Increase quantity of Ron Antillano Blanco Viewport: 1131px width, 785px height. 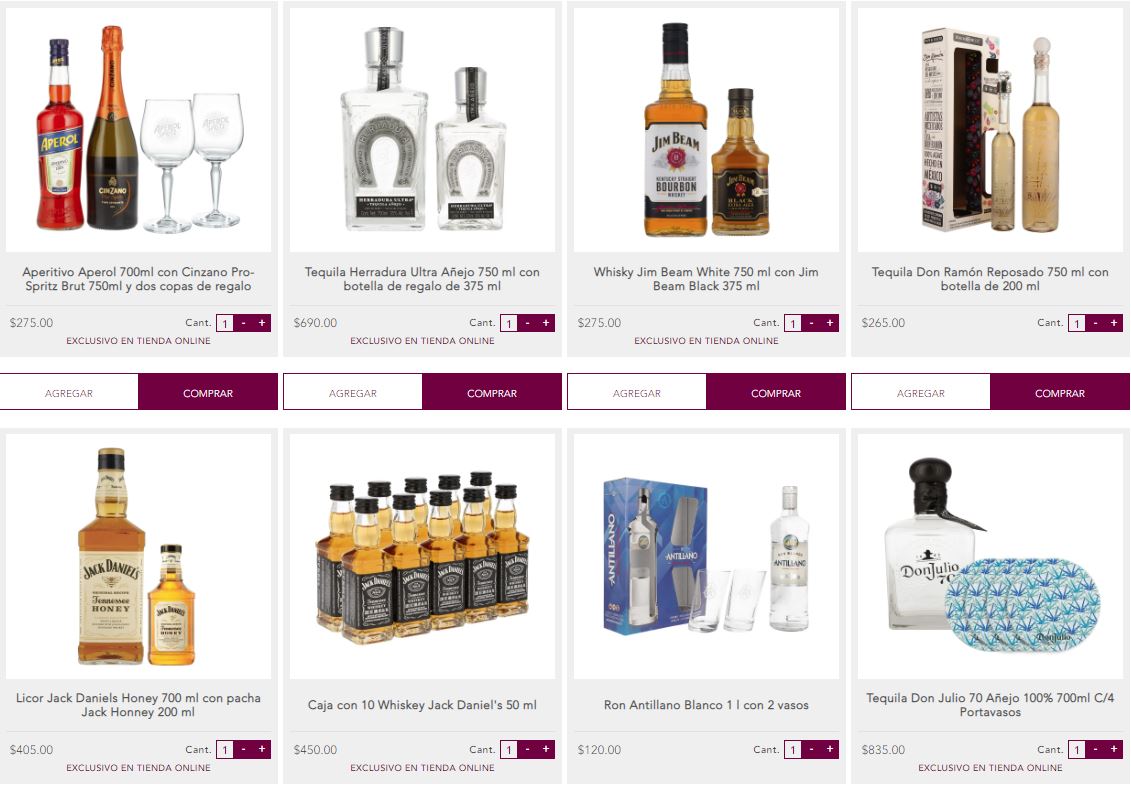(x=829, y=749)
